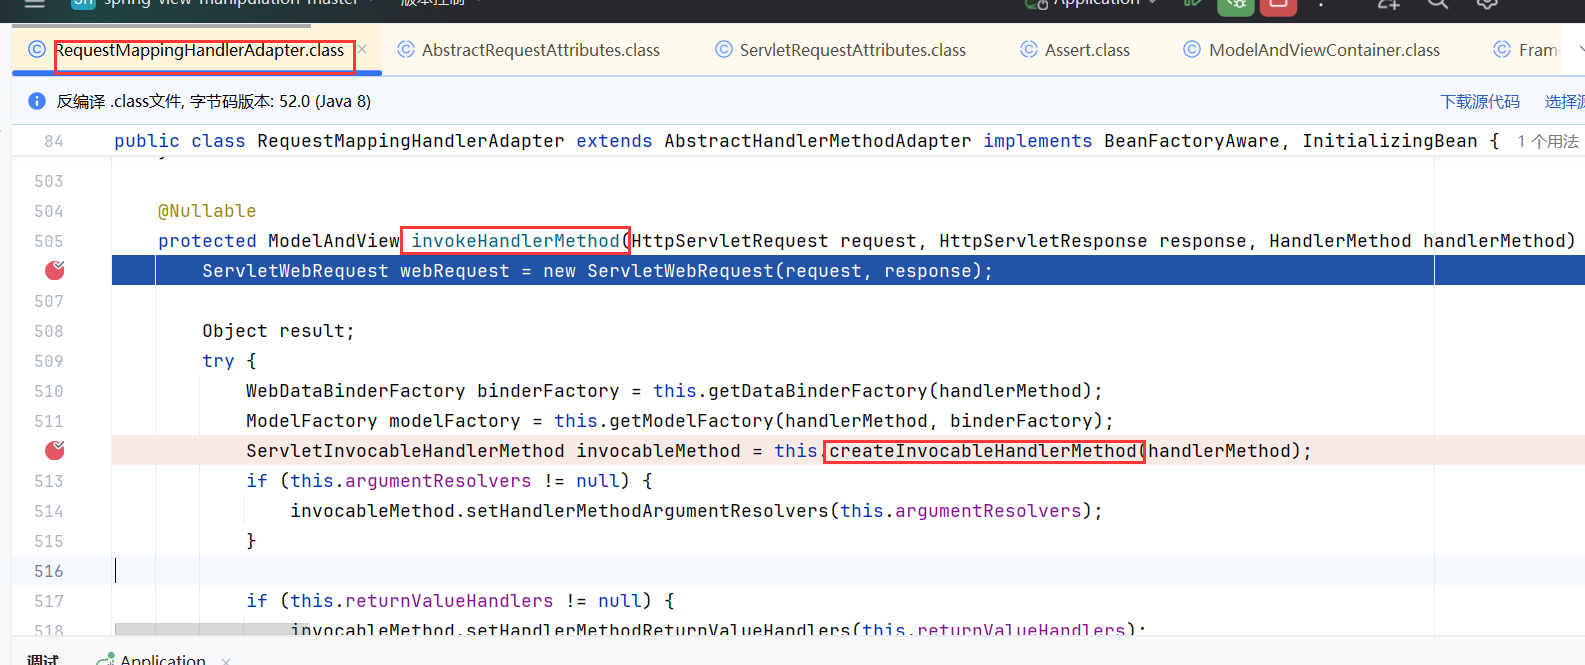Click the horizontal scrollbar in editor
This screenshot has width=1585, height=665.
tap(200, 630)
